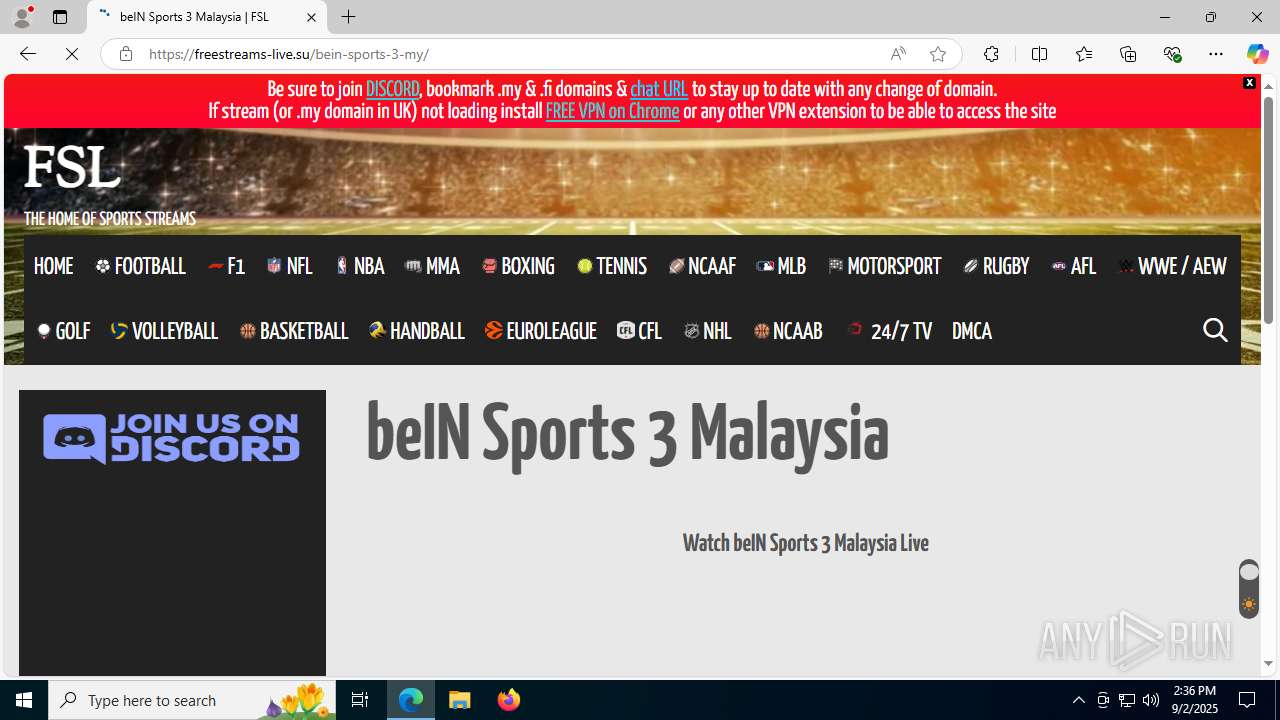Image resolution: width=1280 pixels, height=720 pixels.
Task: Click the taskbar search box
Action: tap(191, 700)
